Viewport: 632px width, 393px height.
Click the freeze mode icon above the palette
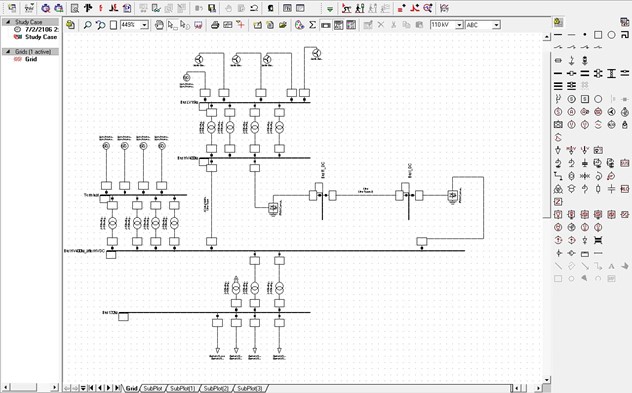coord(558,22)
